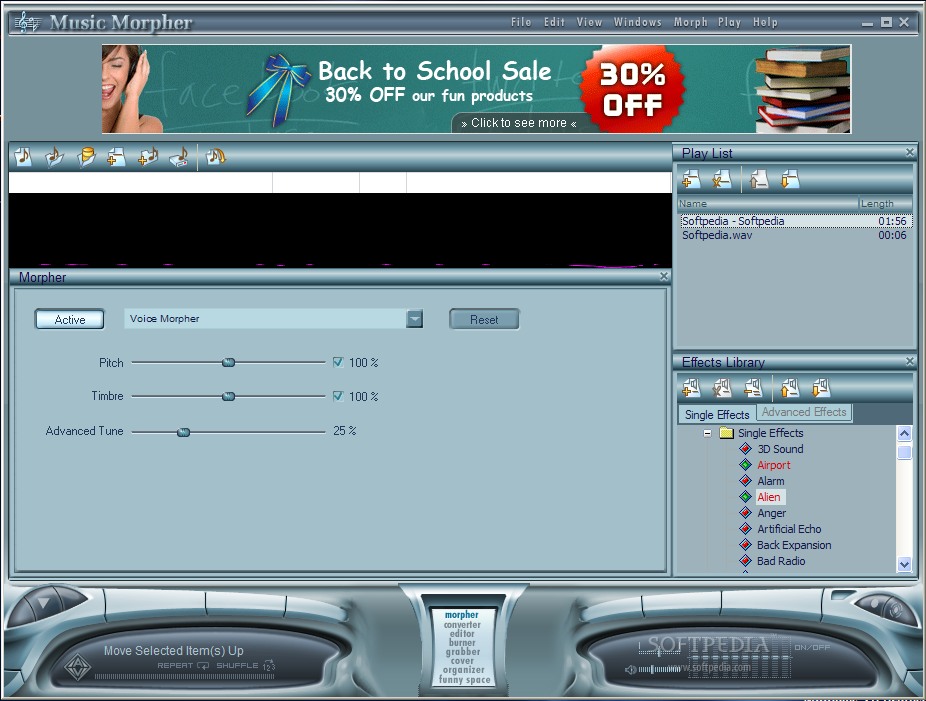Select the Alien effect in the tree

(768, 497)
